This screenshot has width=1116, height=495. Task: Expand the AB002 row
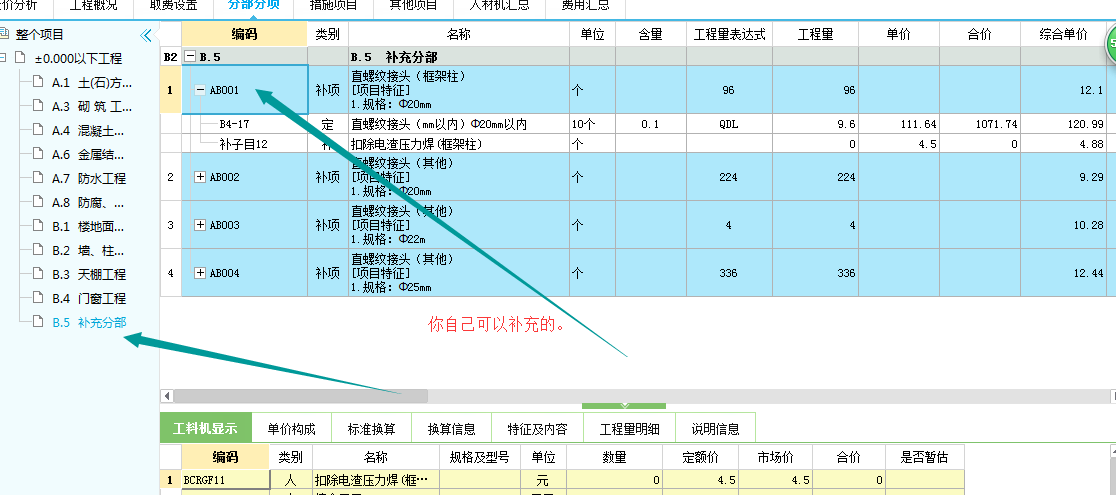(x=200, y=177)
